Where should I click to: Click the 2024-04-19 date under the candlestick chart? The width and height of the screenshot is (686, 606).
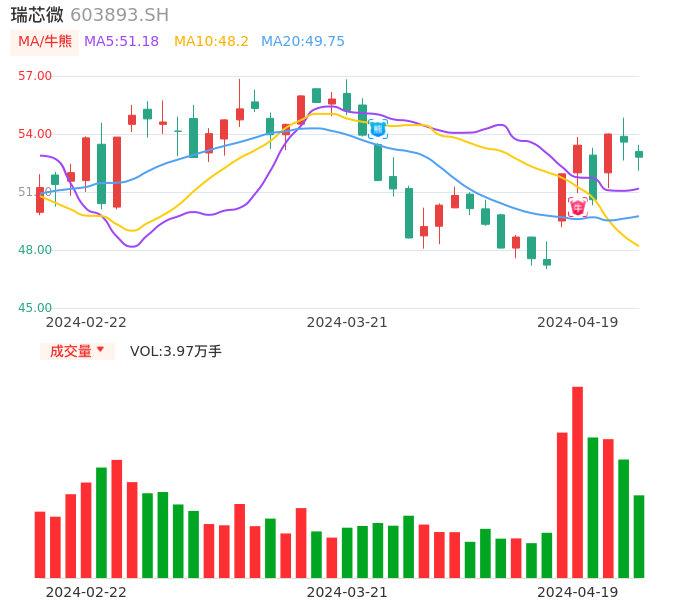[578, 322]
